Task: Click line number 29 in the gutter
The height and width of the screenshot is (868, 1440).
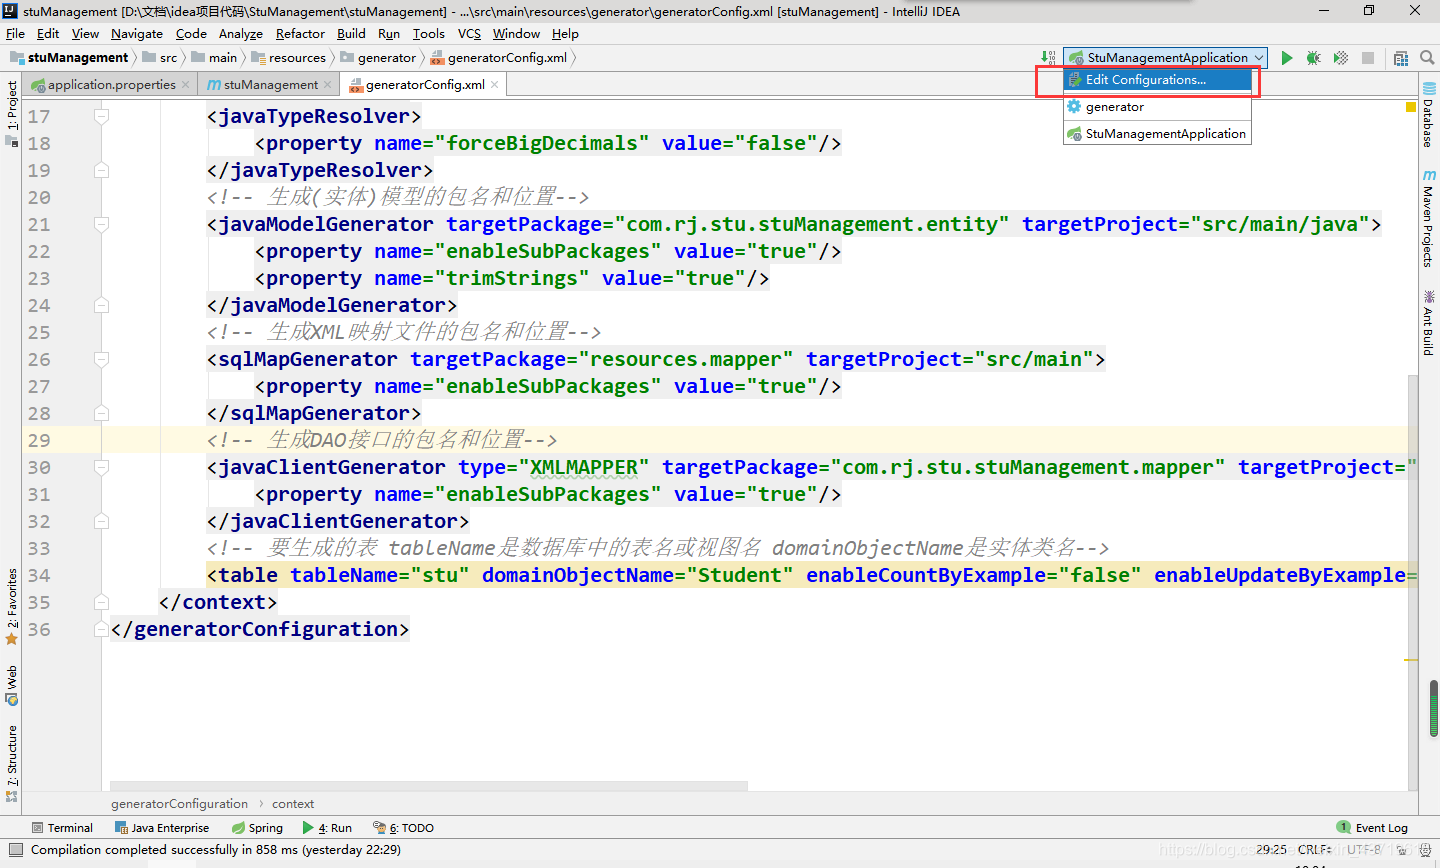Action: tap(39, 440)
